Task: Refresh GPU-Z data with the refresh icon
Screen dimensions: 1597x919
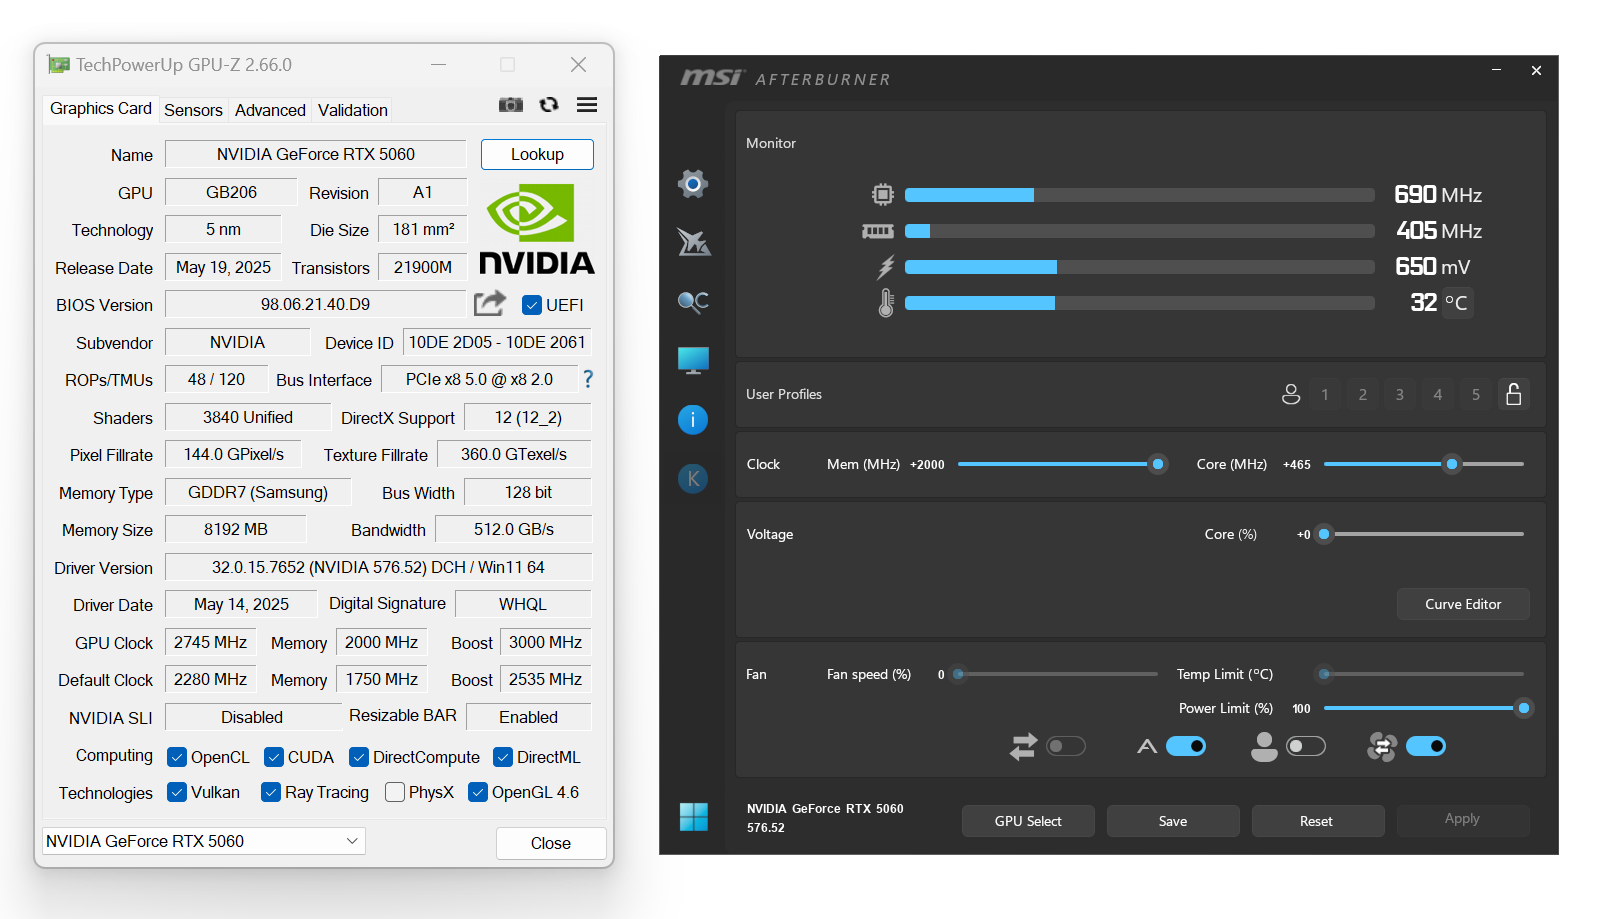Action: pyautogui.click(x=549, y=105)
